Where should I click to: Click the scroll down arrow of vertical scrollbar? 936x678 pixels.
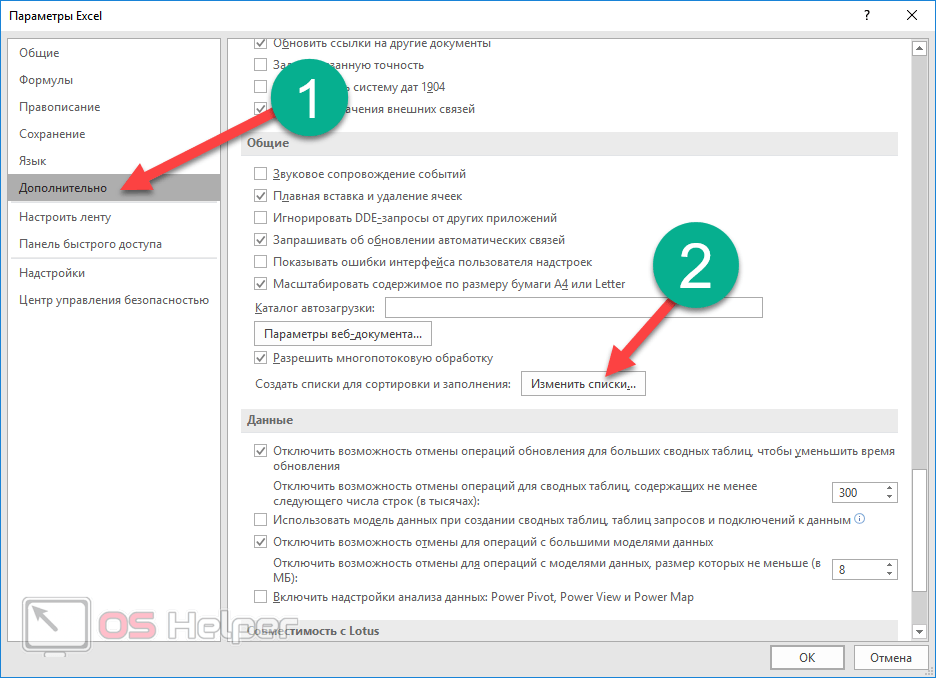tap(919, 633)
